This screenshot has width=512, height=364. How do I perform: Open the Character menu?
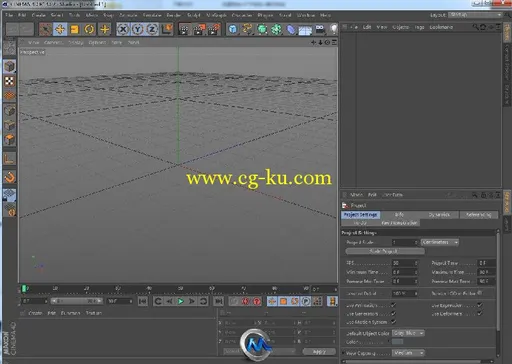242,15
